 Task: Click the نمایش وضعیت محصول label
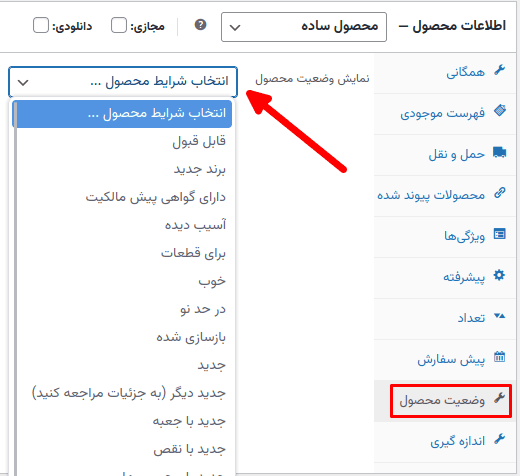coord(312,79)
